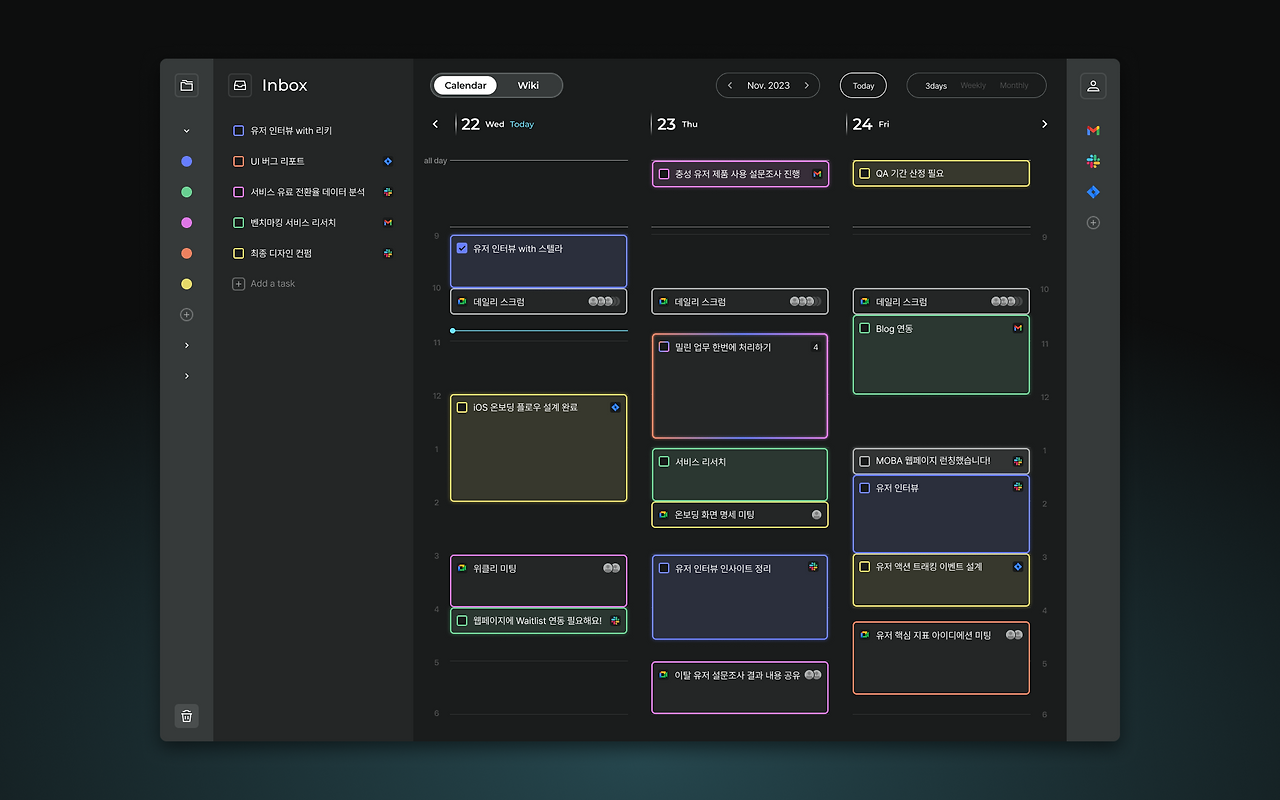Go to next month after Nov. 2023

[806, 86]
